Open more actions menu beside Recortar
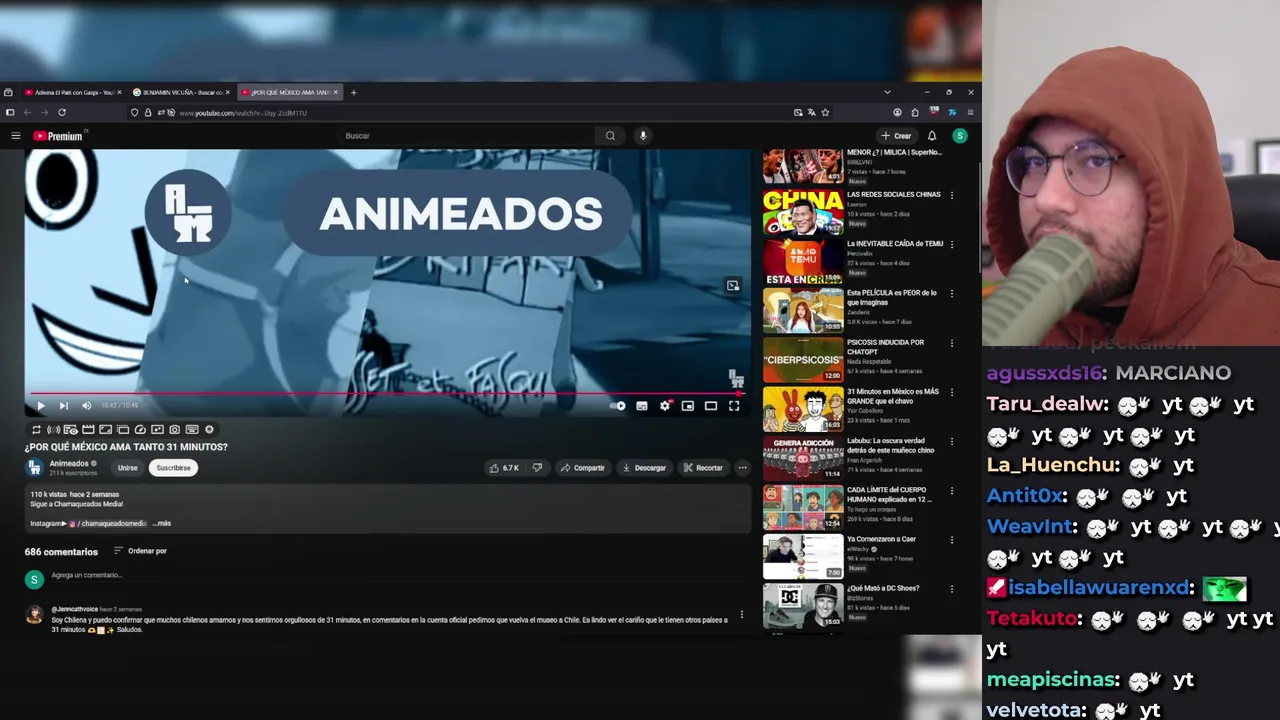This screenshot has height=720, width=1280. pos(742,468)
